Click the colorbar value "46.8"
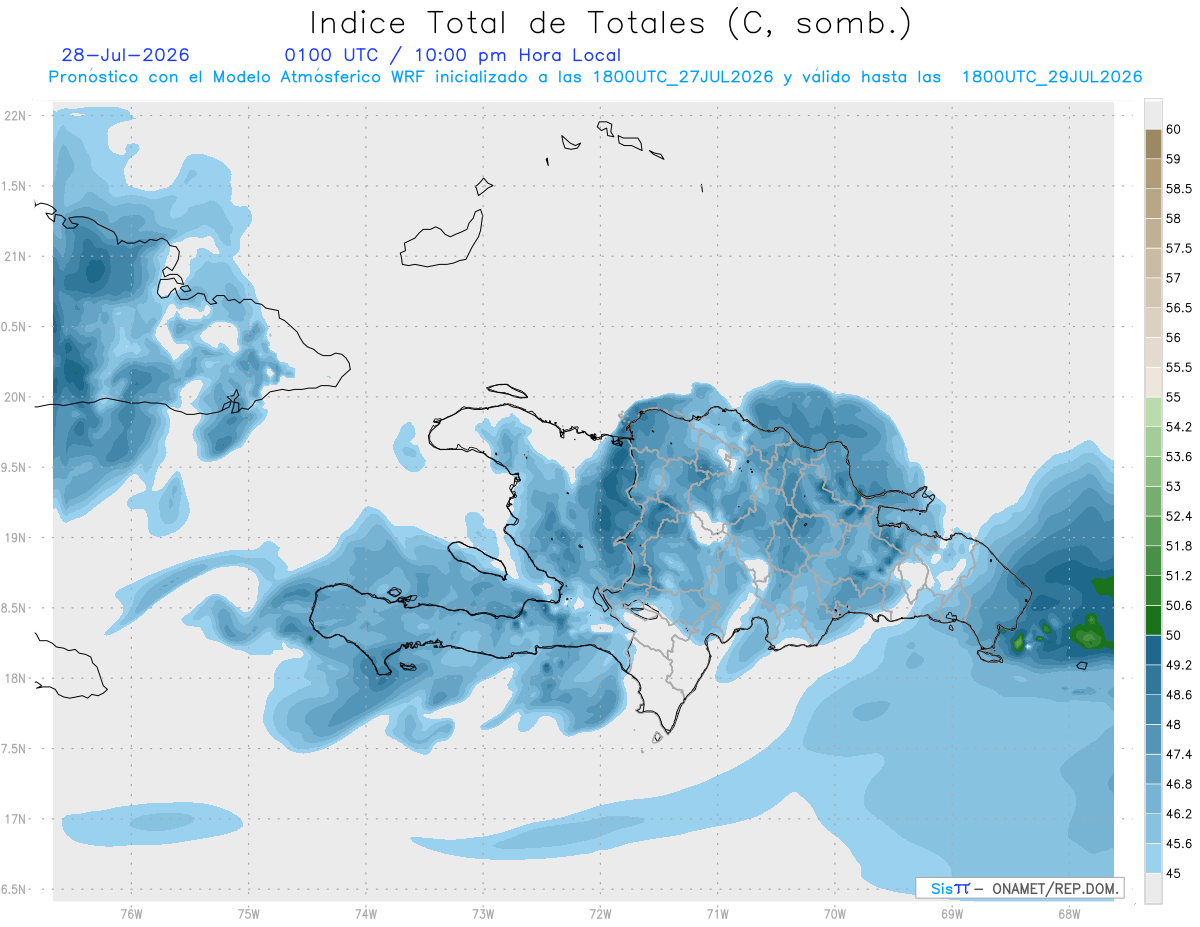The height and width of the screenshot is (927, 1200). 1179,784
